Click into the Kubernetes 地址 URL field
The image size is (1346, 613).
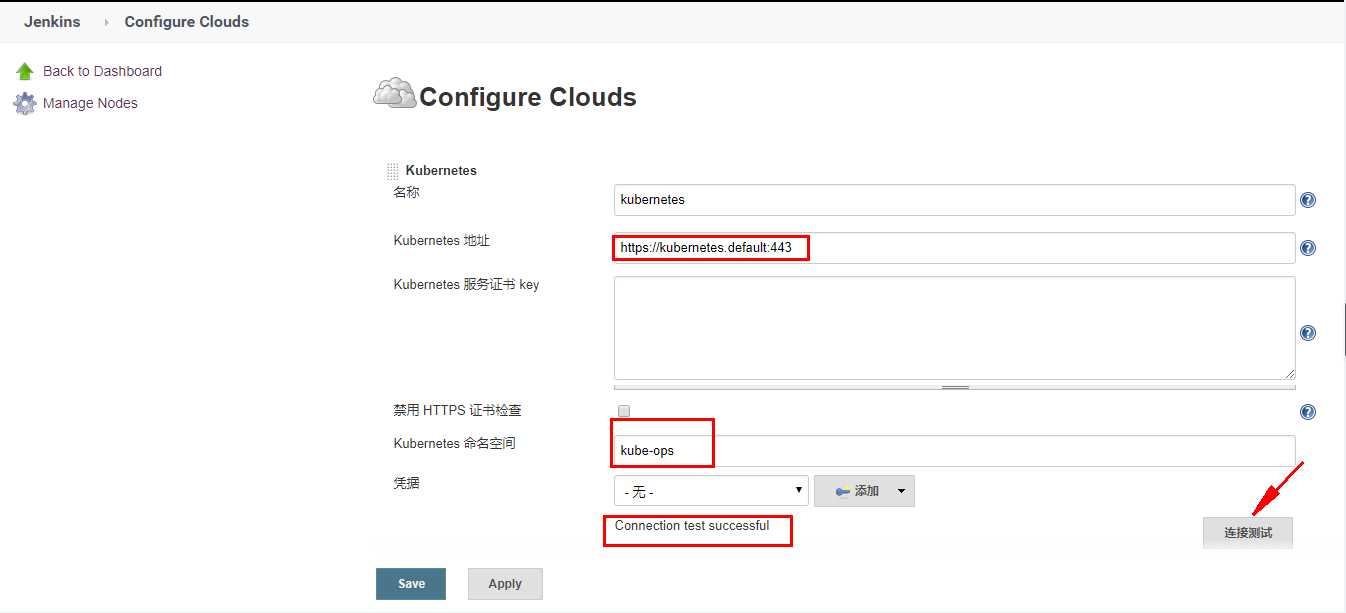point(954,248)
